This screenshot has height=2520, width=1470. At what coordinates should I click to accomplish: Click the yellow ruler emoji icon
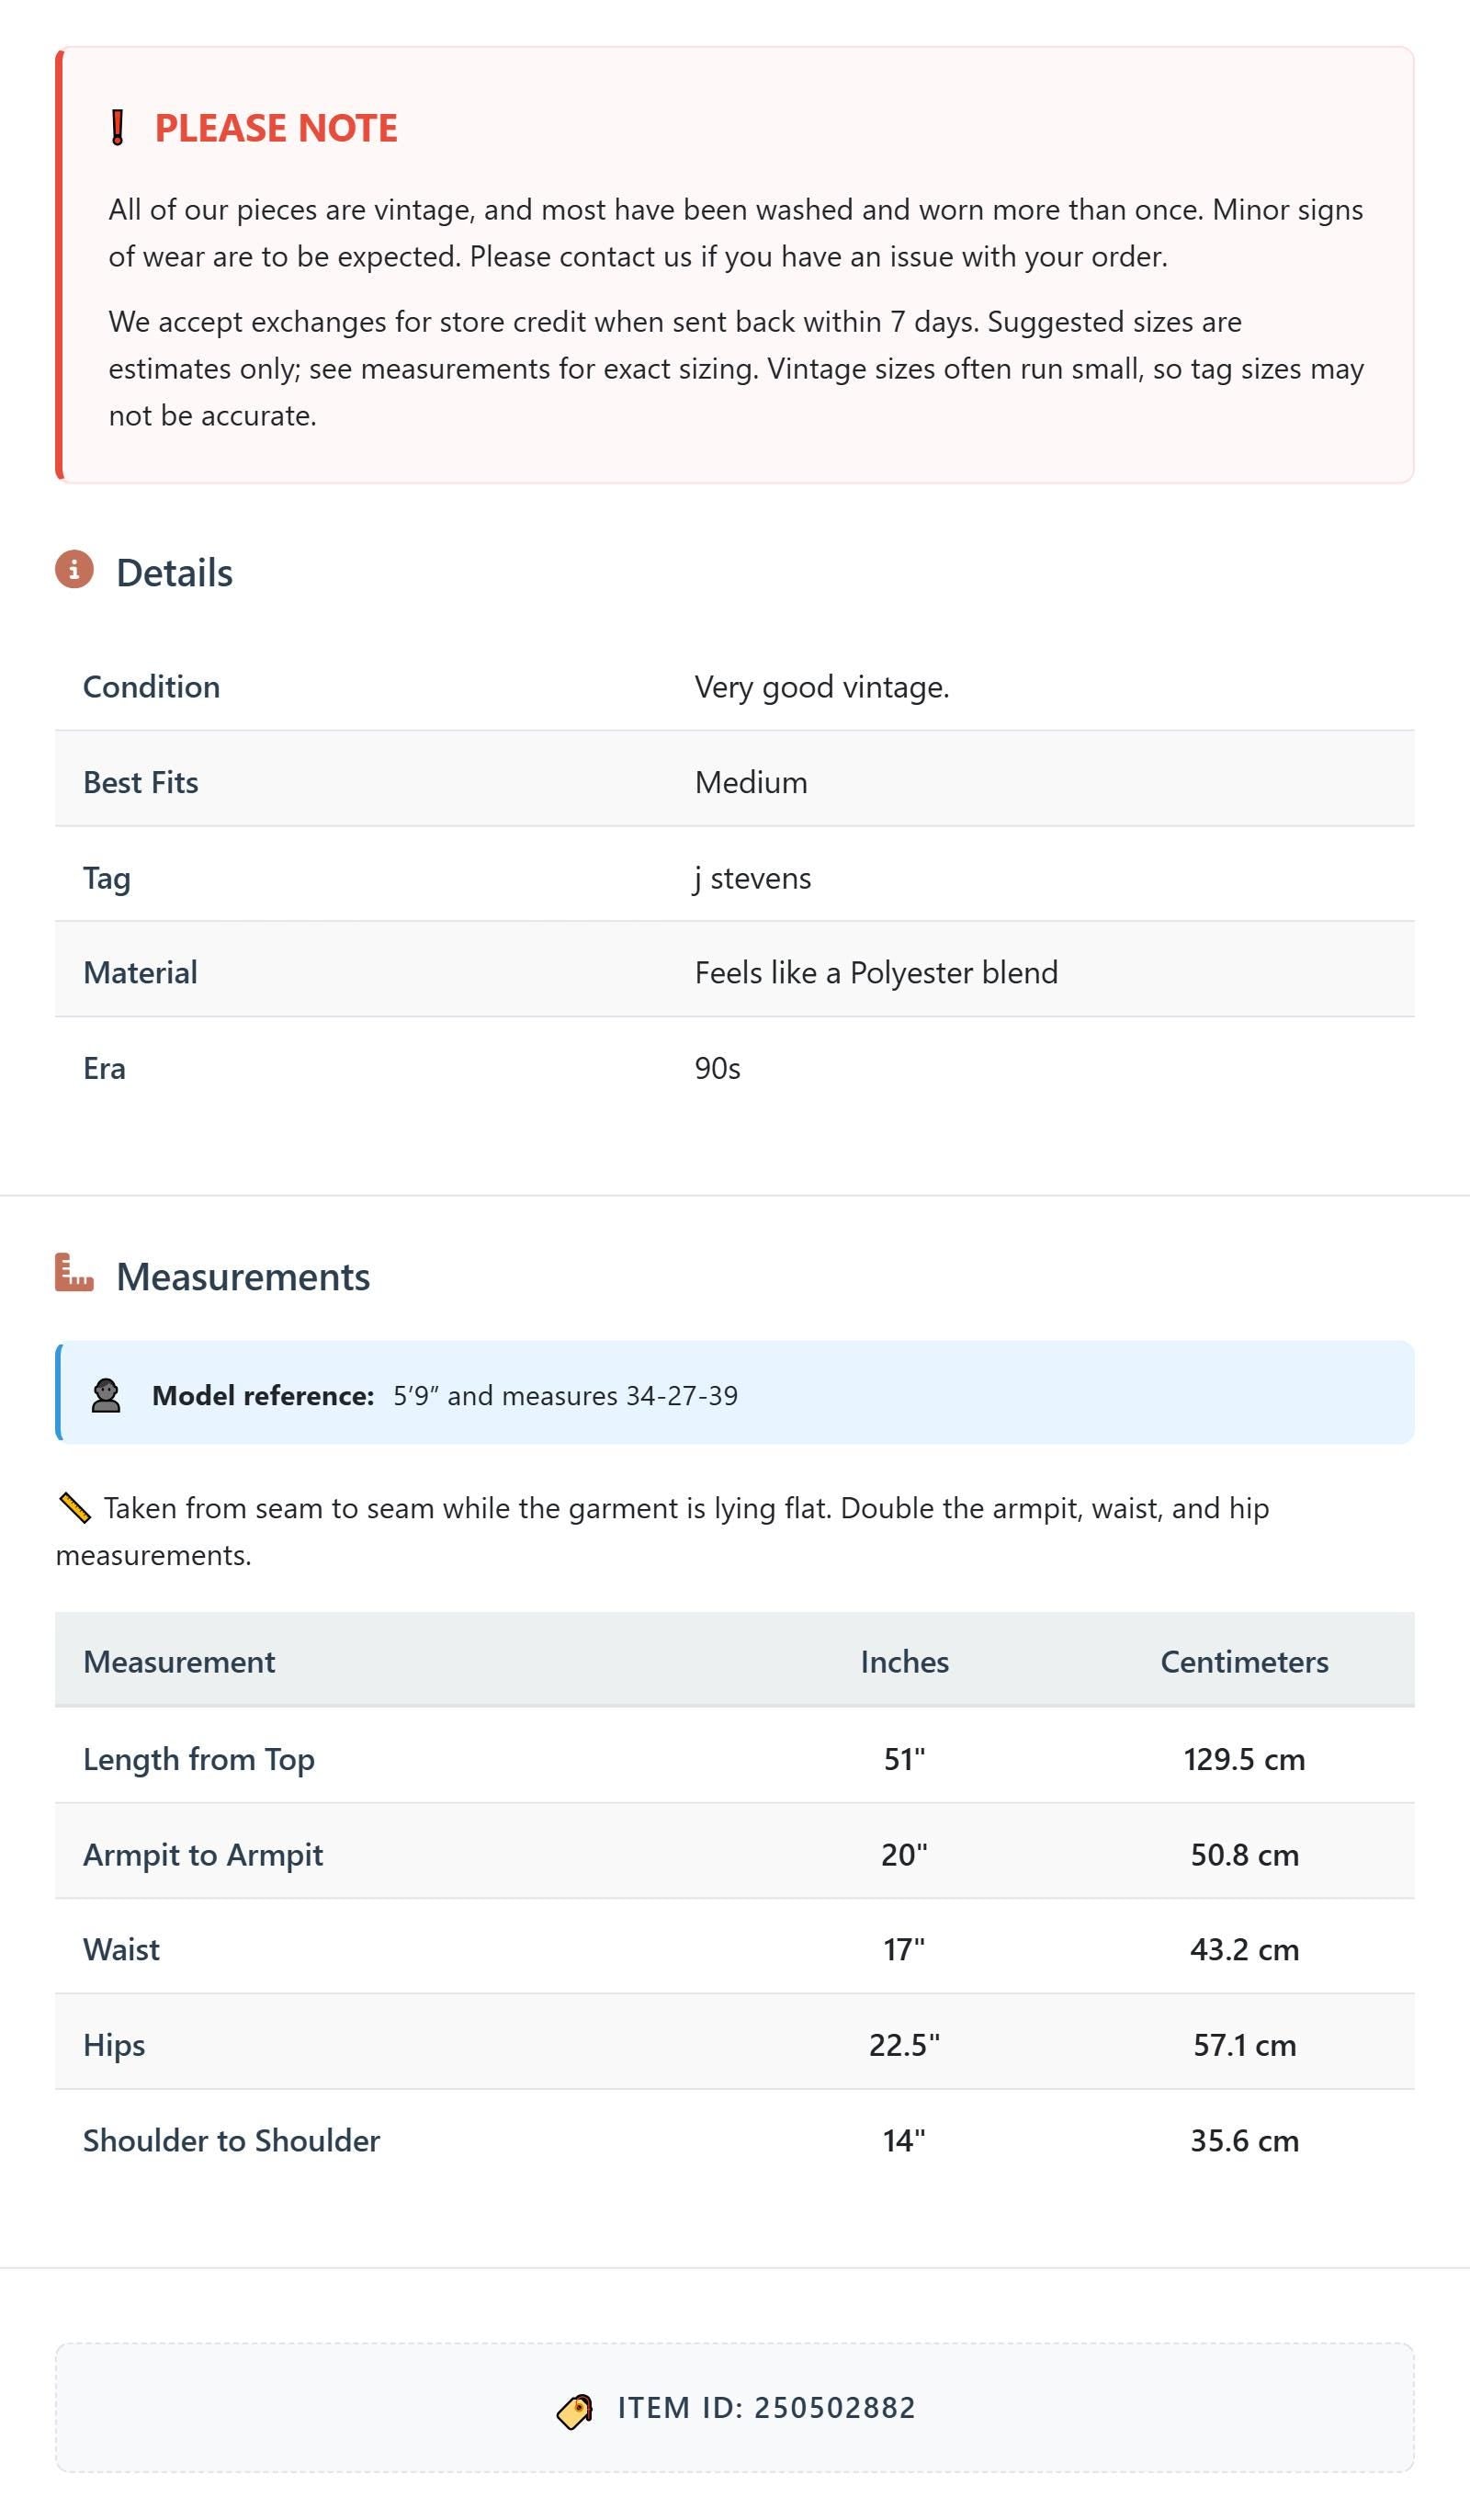(74, 1508)
